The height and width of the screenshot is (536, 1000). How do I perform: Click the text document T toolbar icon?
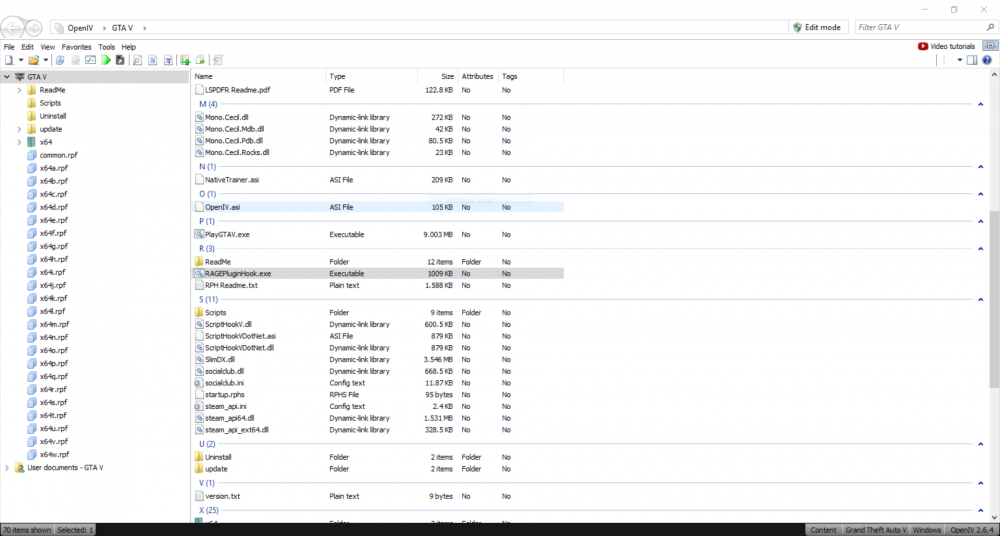pos(168,60)
